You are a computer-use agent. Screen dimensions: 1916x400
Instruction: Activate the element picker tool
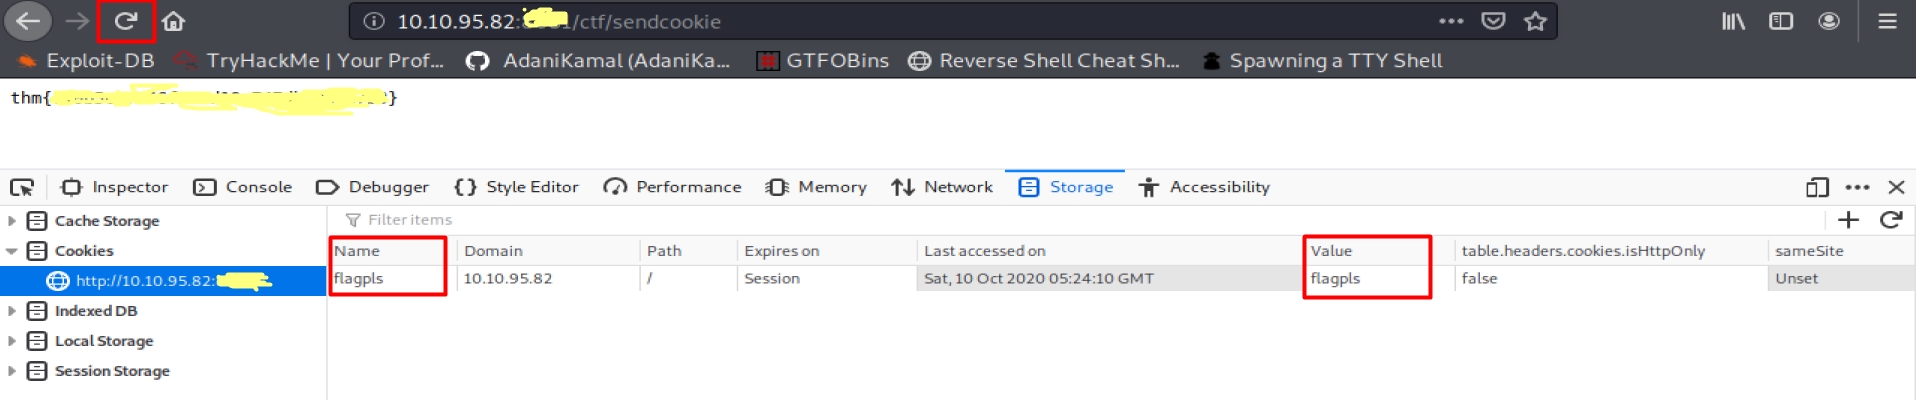pos(21,187)
